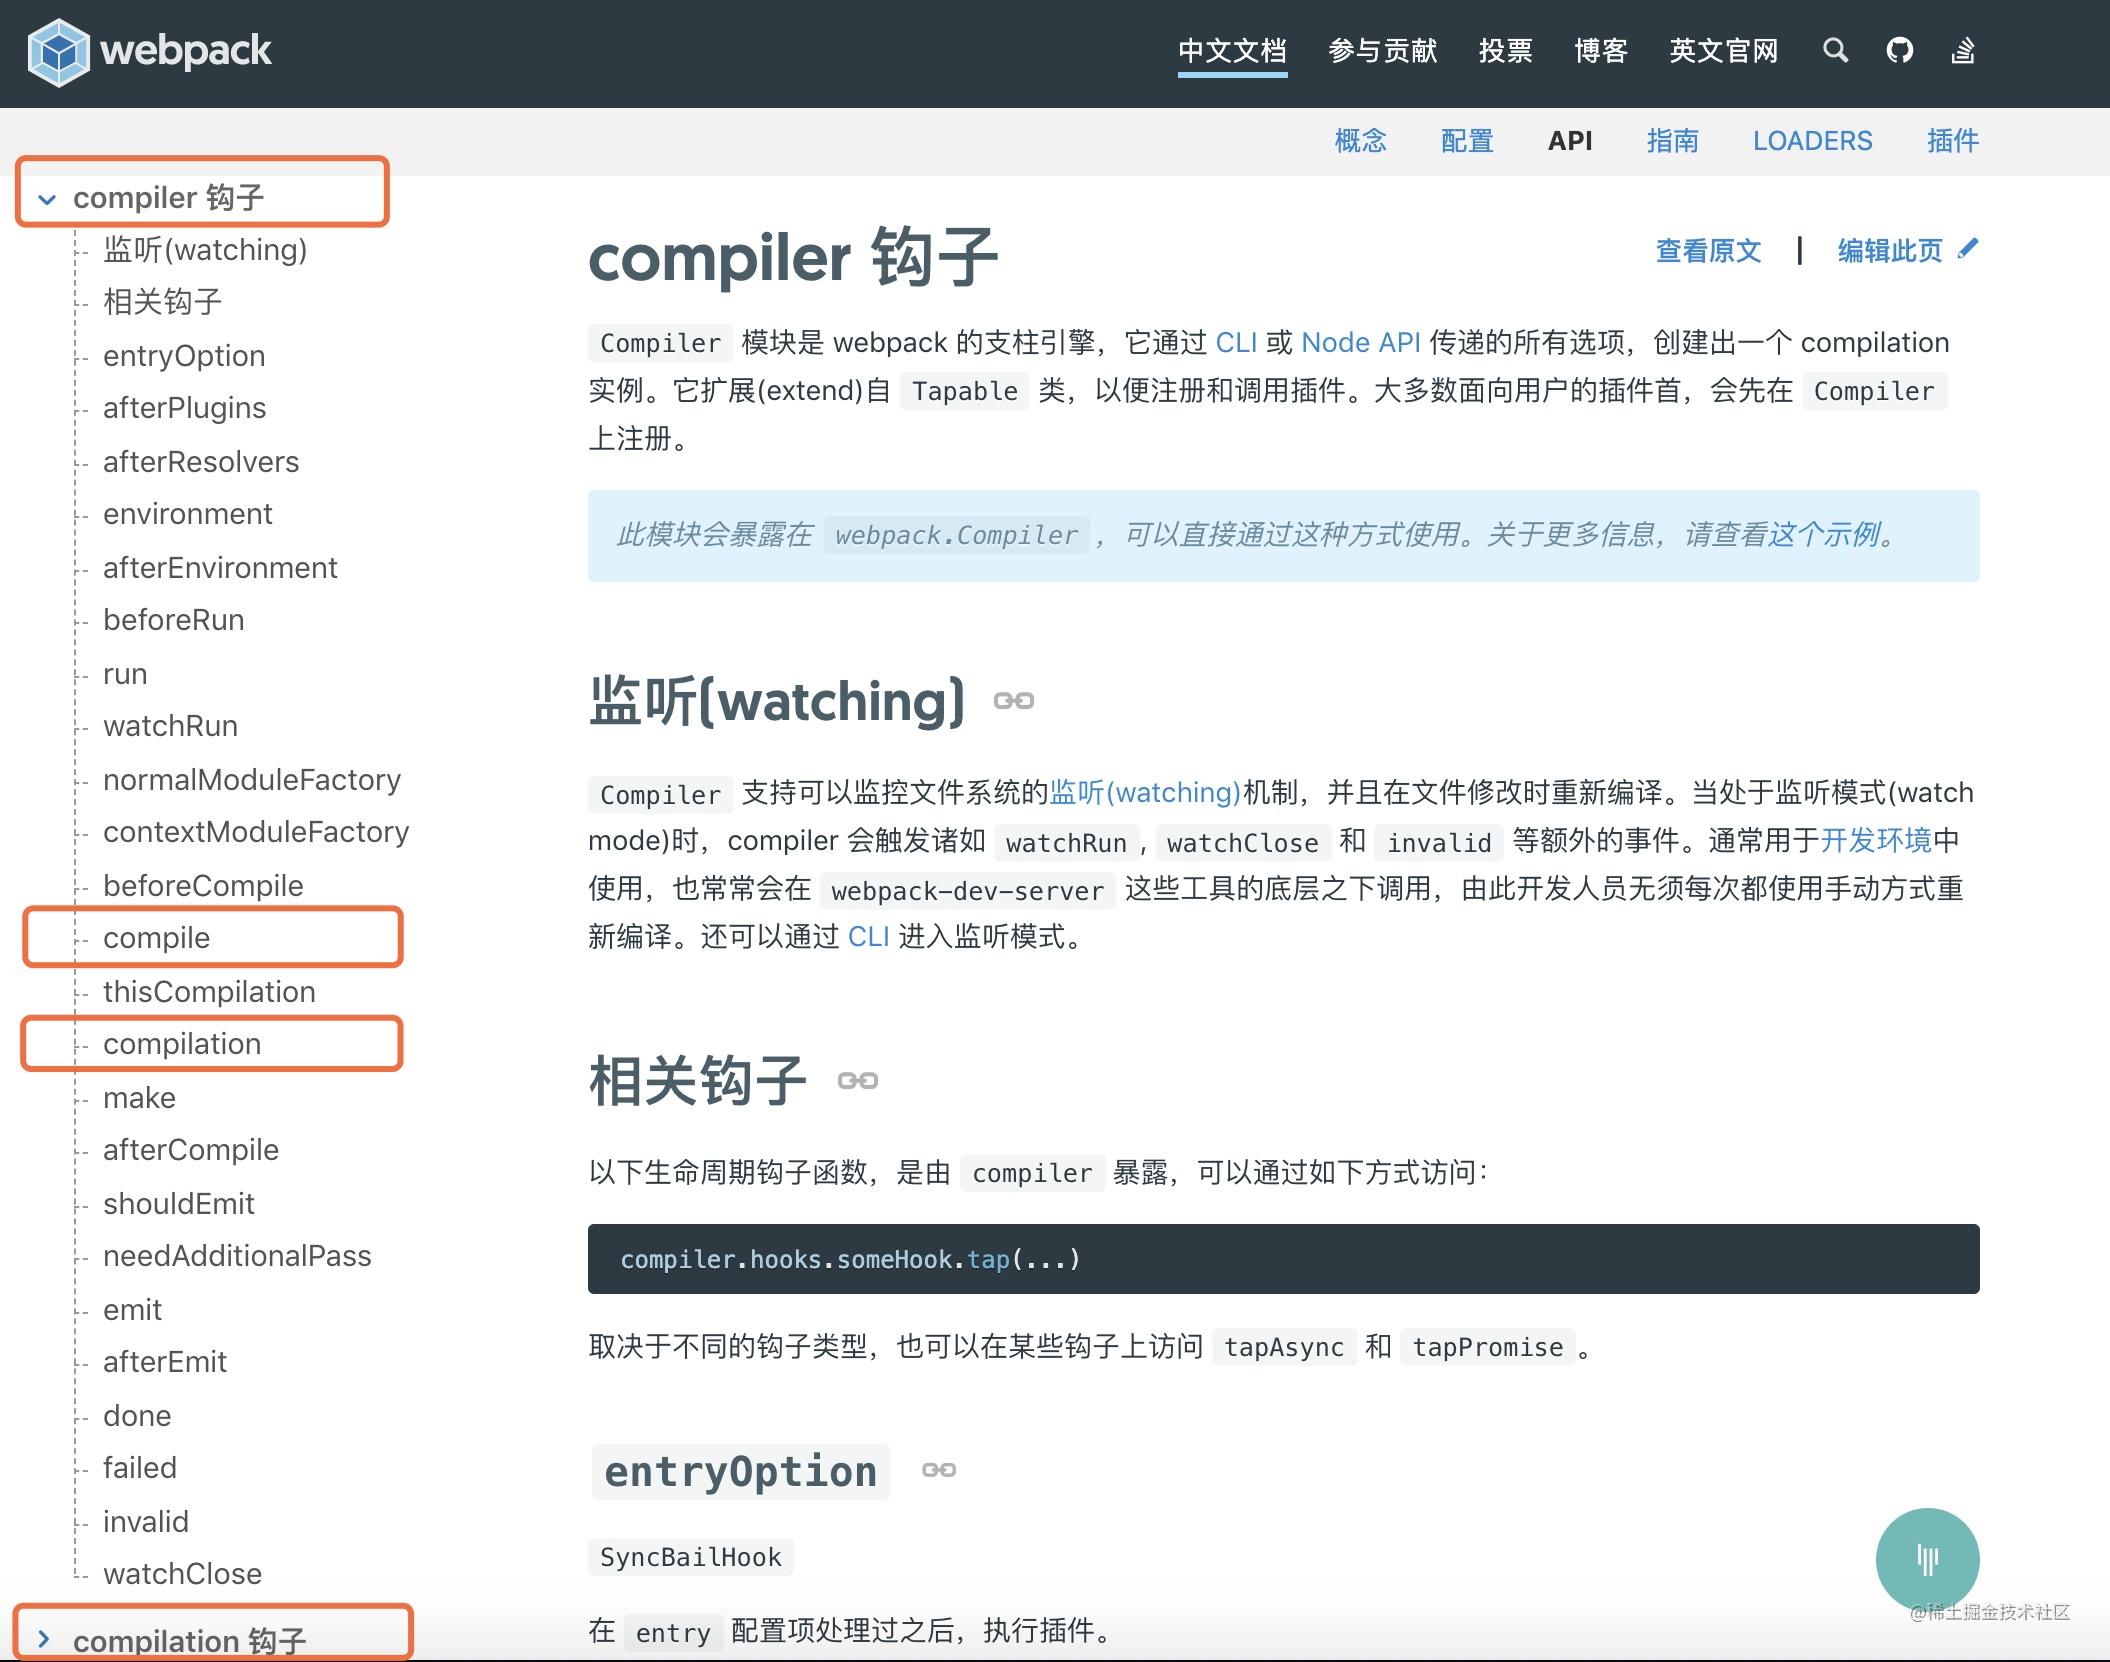Follow the Node API link

tap(1361, 343)
